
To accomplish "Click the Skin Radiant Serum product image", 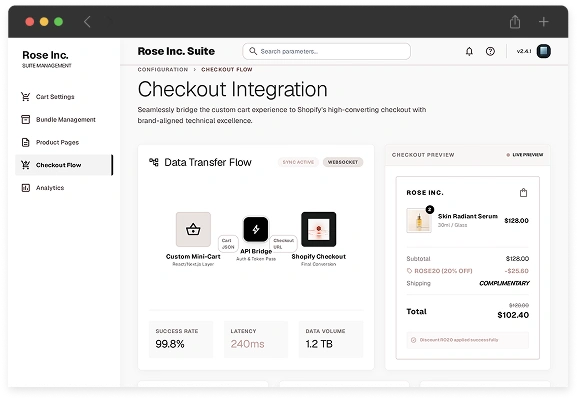I will tap(419, 220).
